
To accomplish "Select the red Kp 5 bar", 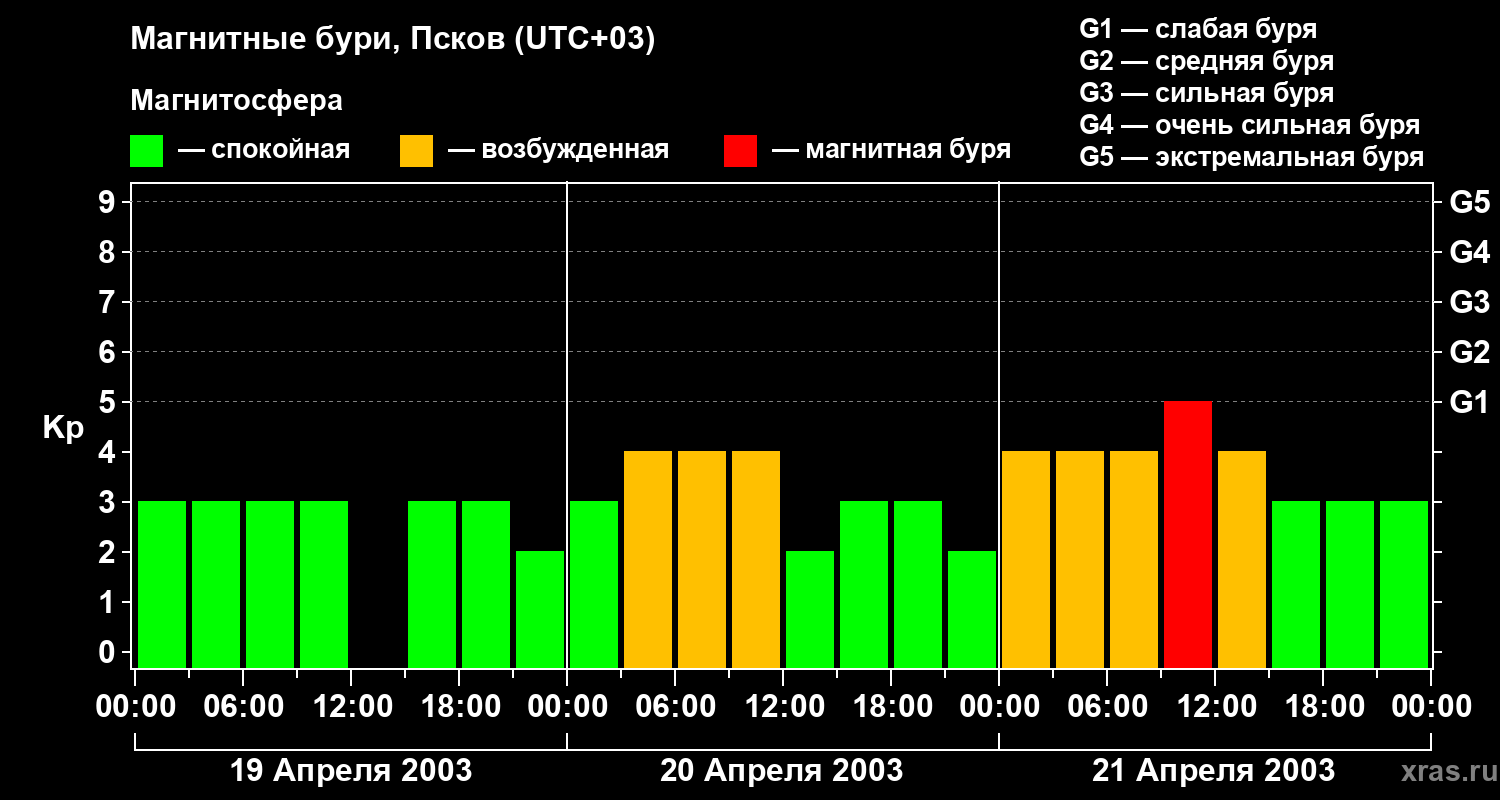I will (1188, 534).
